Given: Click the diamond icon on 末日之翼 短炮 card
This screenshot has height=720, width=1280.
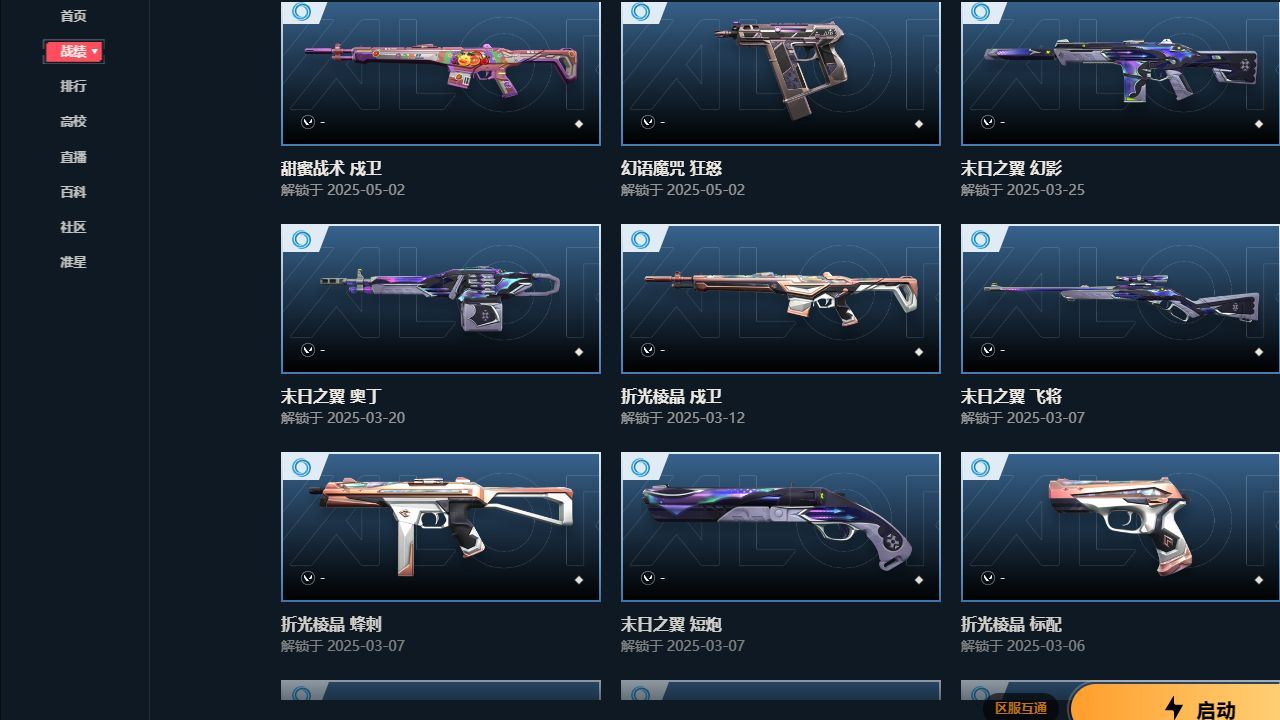Looking at the screenshot, I should pos(918,580).
